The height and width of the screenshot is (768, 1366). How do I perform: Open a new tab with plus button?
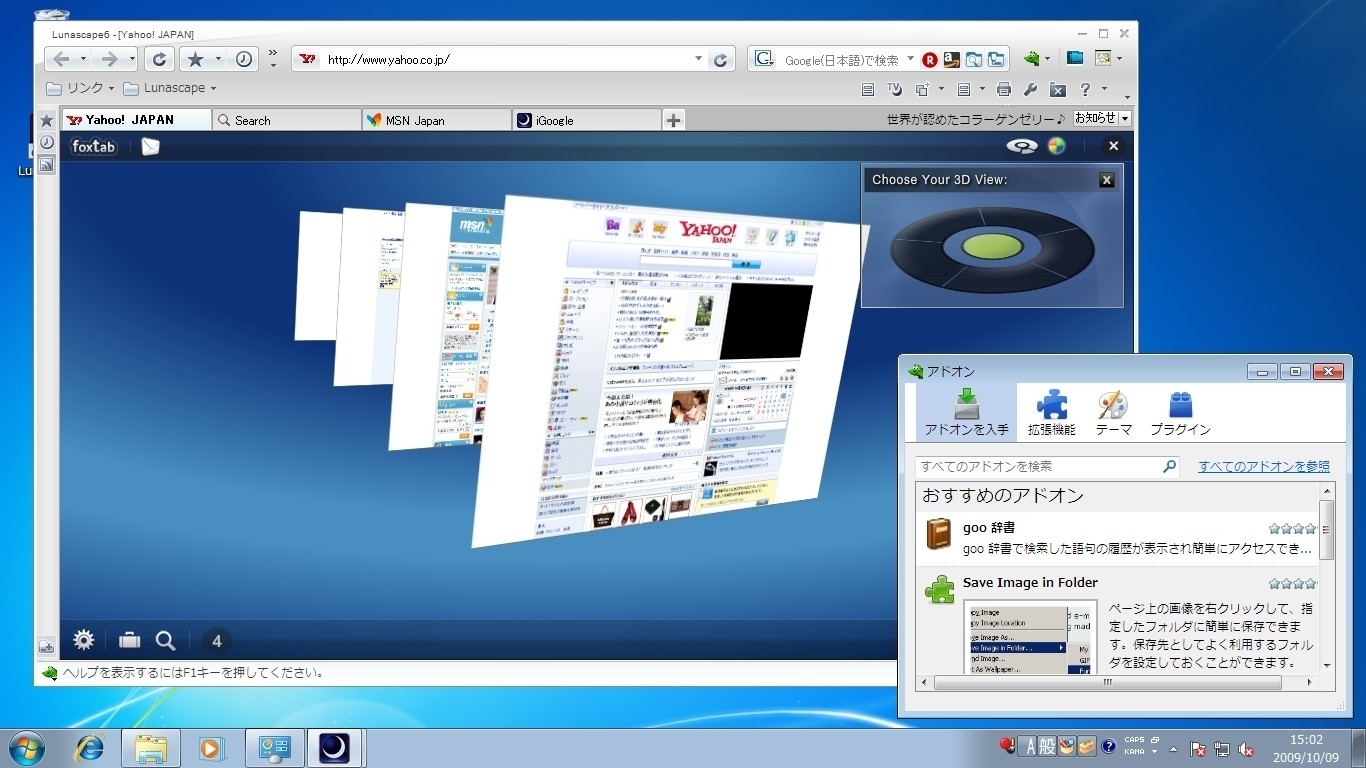point(674,120)
